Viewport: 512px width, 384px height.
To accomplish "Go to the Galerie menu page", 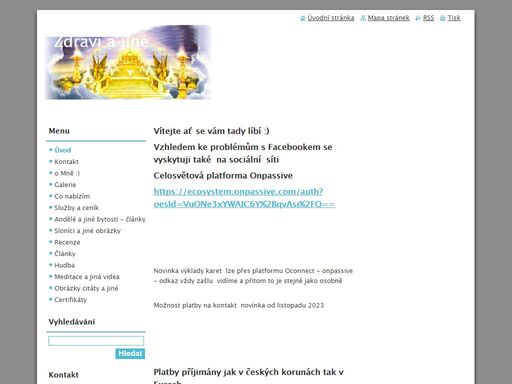I will 65,185.
